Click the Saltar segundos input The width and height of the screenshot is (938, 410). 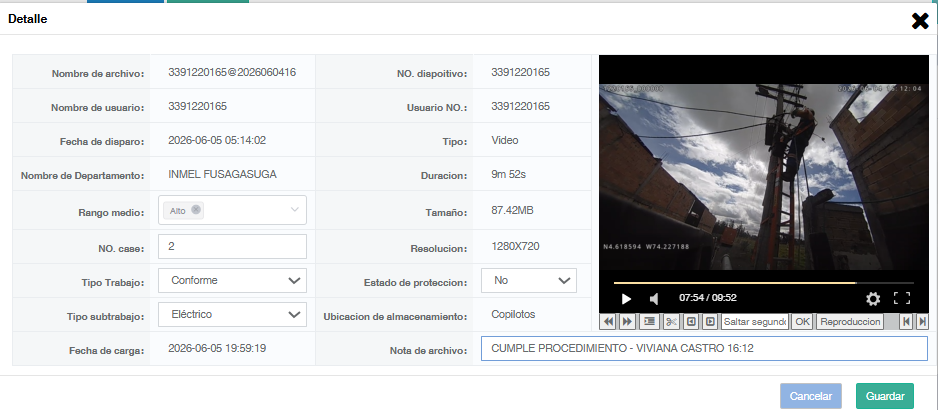(x=755, y=321)
